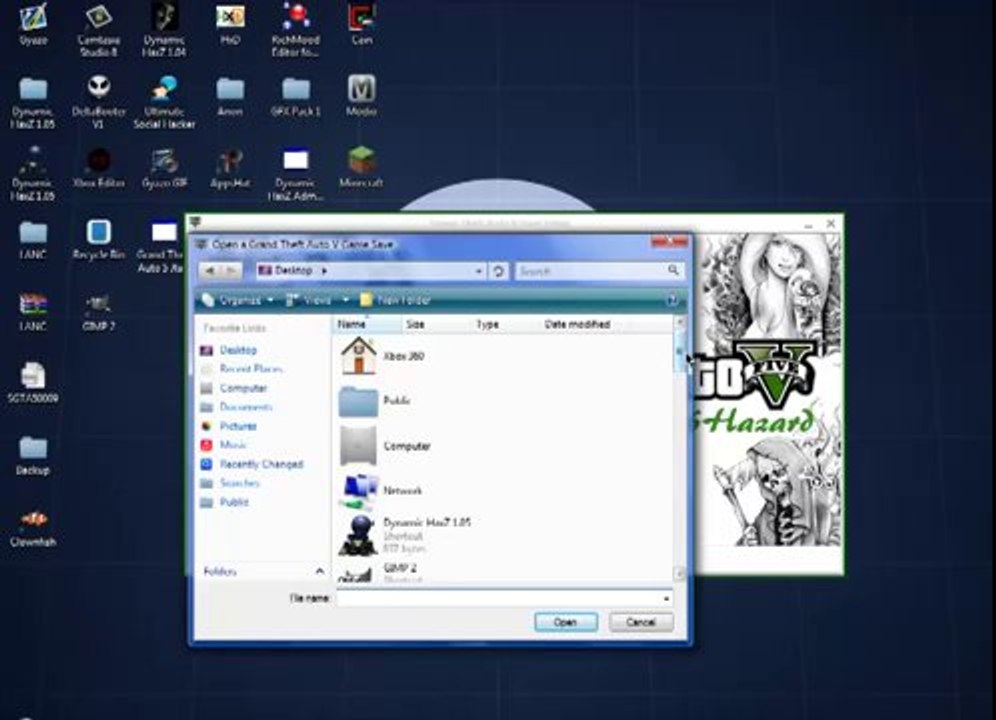Select the GIMP 2 shortcut in file list
Viewport: 996px width, 720px height.
tap(379, 572)
